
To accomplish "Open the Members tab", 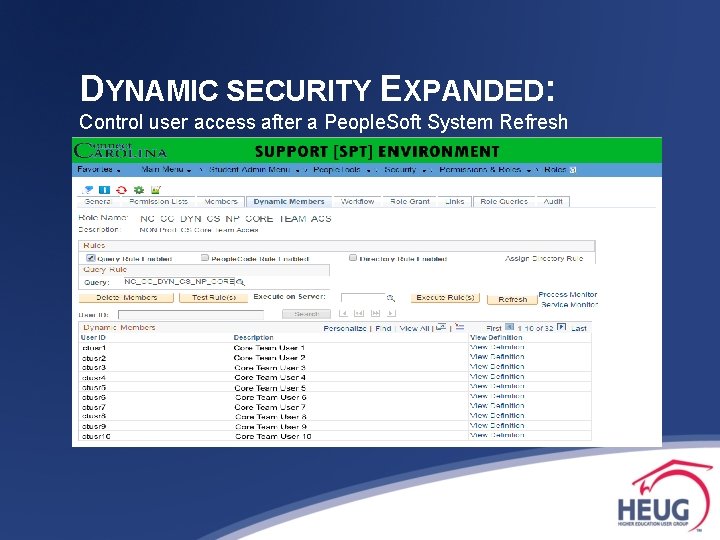I will click(221, 202).
